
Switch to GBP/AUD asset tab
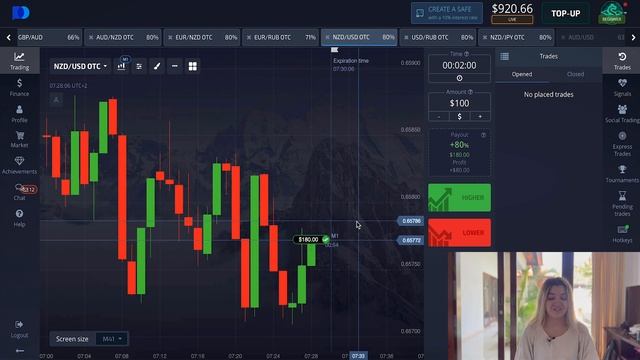point(48,37)
